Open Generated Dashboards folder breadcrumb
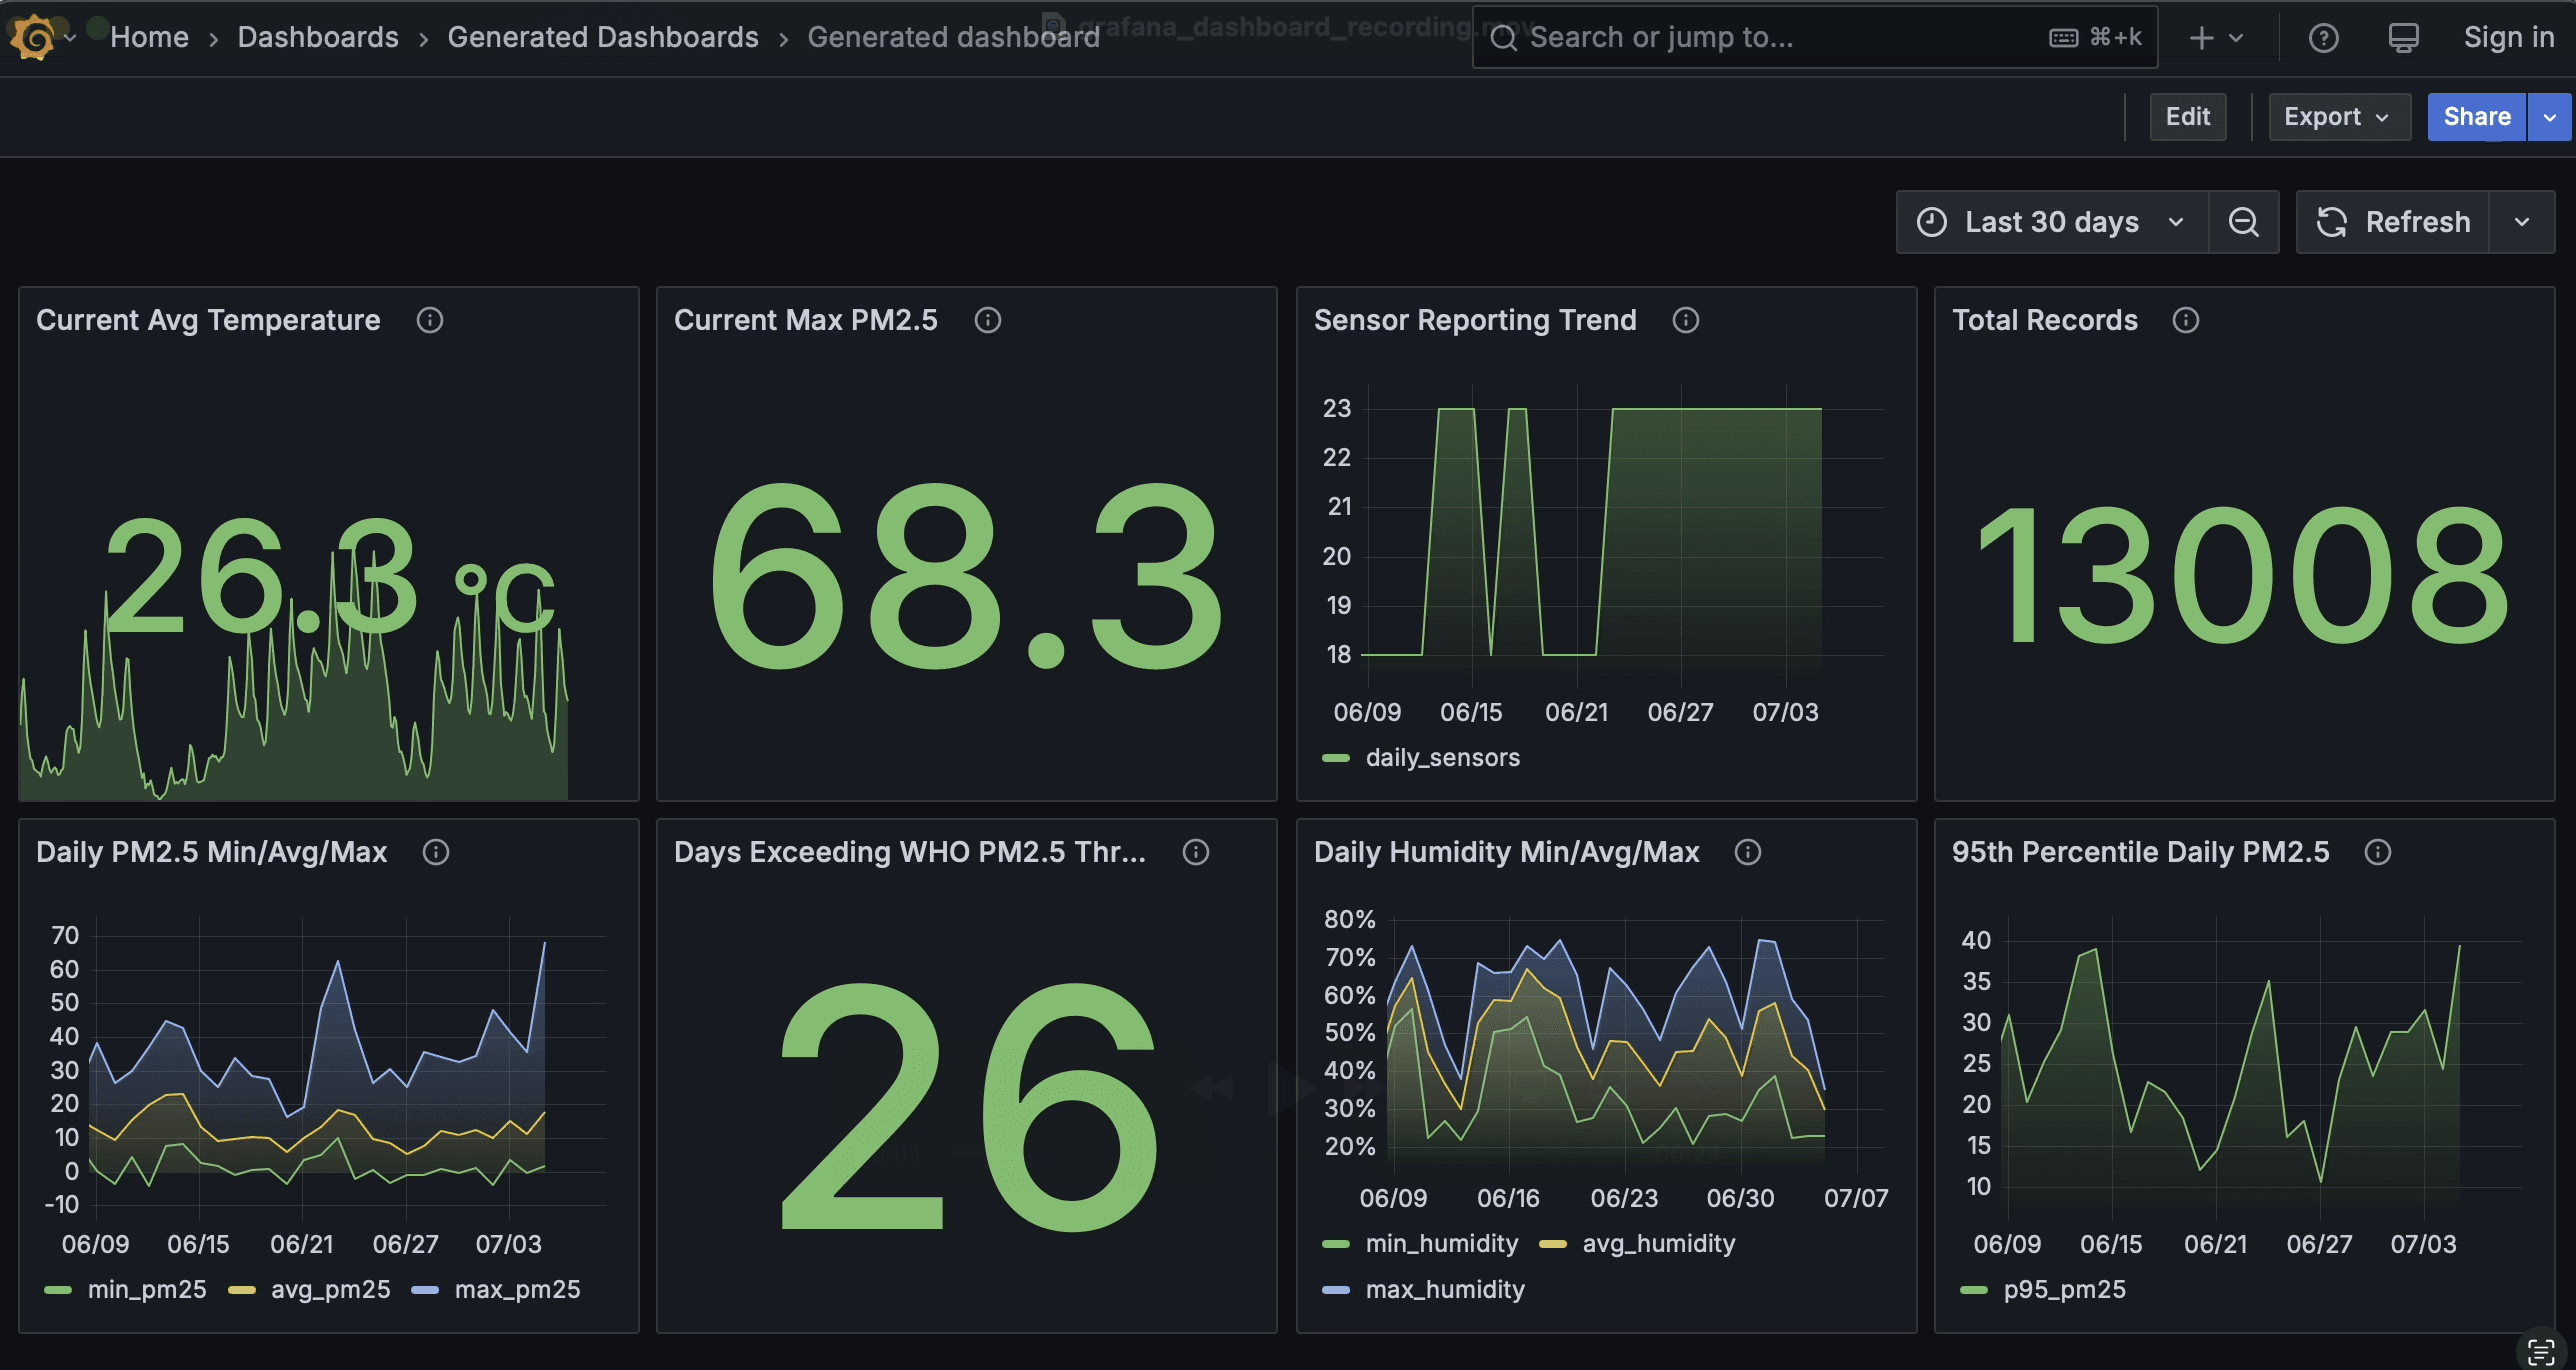This screenshot has height=1370, width=2576. (x=603, y=37)
